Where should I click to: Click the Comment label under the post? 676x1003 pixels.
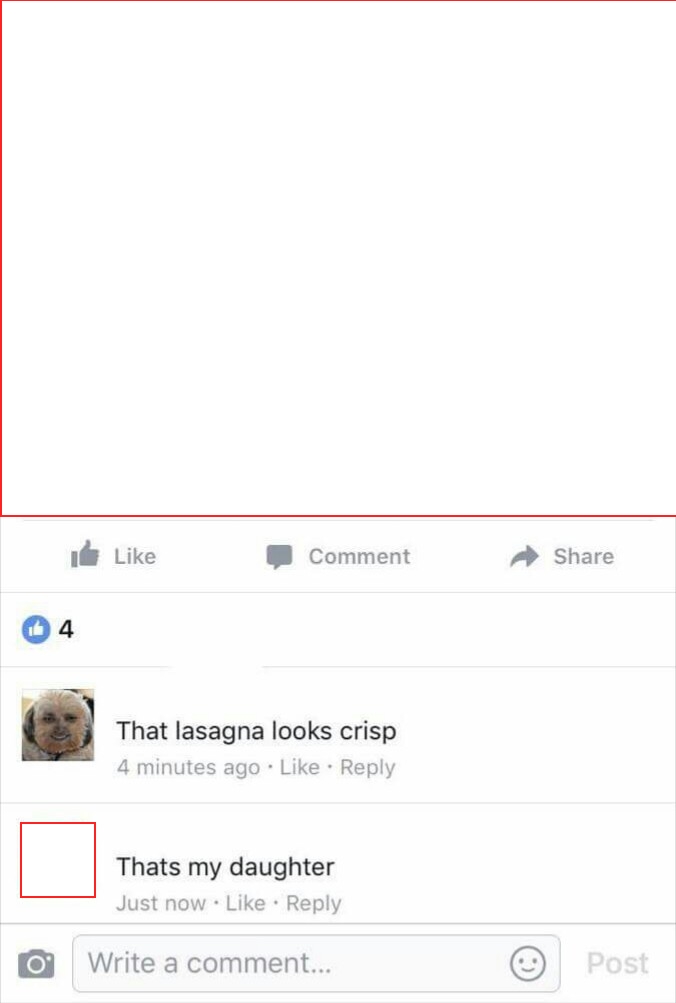coord(359,556)
